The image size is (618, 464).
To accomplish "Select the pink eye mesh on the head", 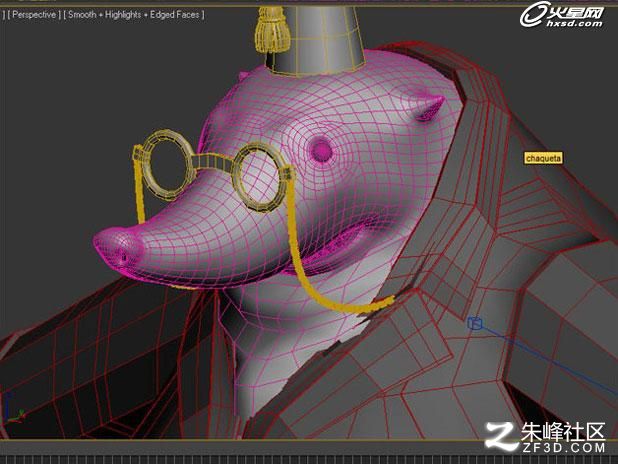I will click(x=321, y=150).
